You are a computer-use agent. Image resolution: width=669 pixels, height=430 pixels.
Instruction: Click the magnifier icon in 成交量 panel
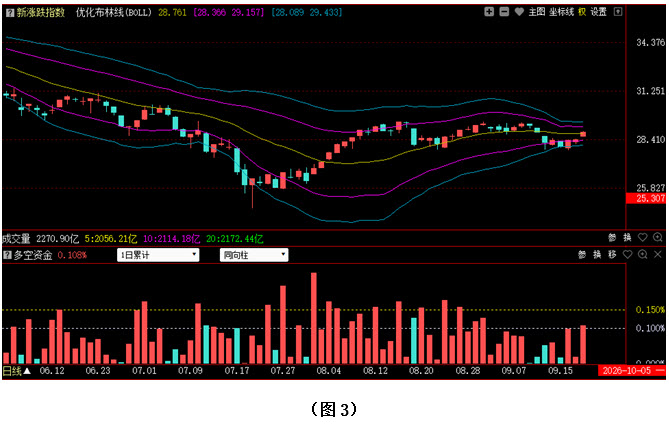tap(657, 238)
